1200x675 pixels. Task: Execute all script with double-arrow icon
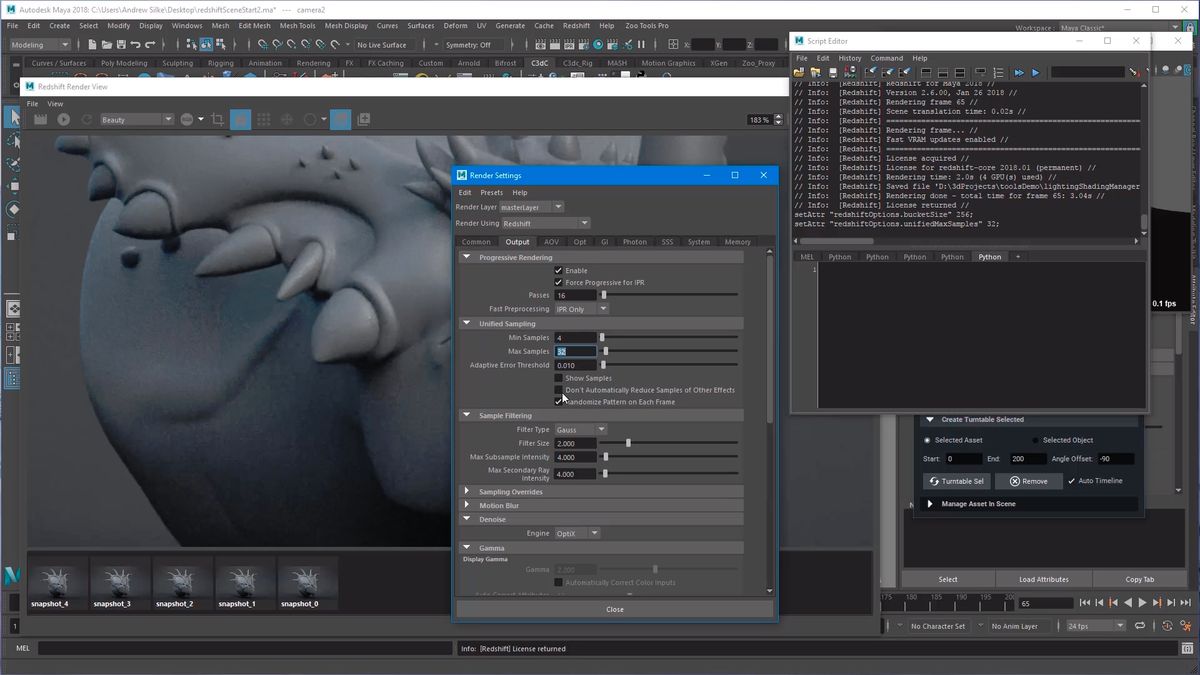(x=1019, y=72)
